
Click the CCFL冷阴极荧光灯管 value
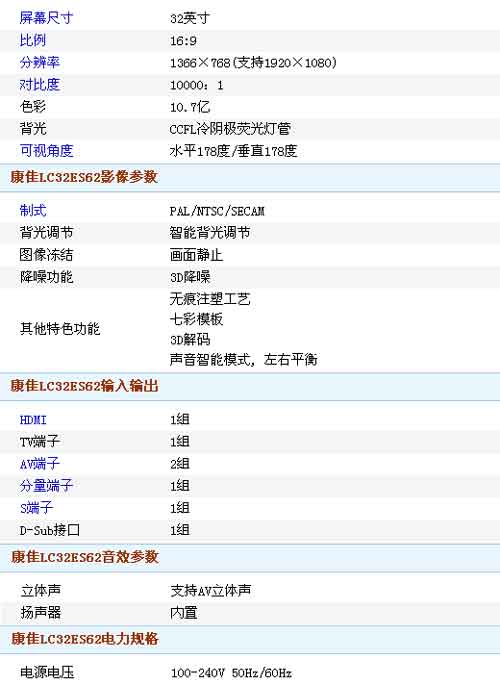coord(230,129)
